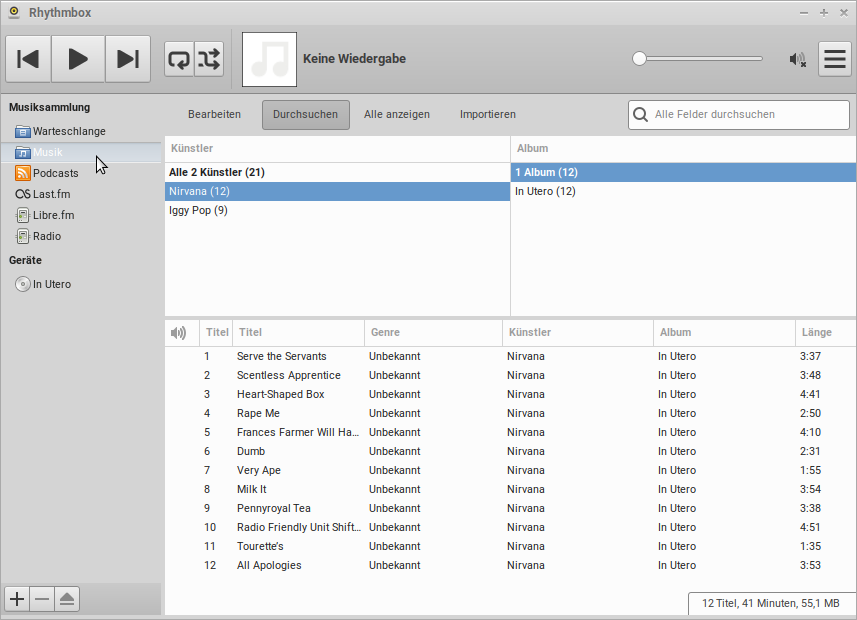The width and height of the screenshot is (857, 620).
Task: Sort track list by Album column
Action: [724, 332]
